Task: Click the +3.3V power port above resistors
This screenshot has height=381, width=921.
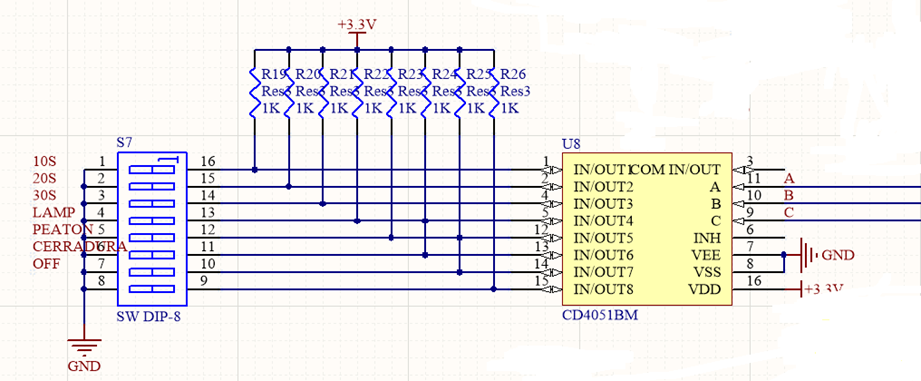Action: coord(357,32)
